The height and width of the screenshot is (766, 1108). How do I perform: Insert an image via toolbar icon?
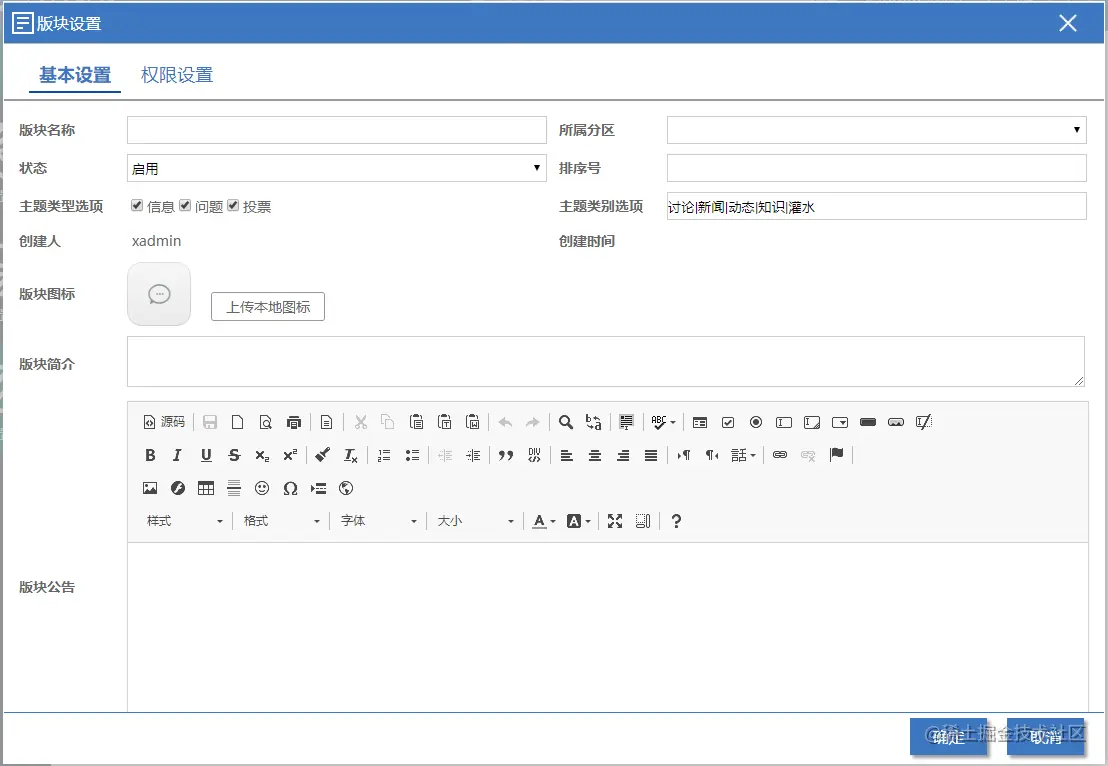[150, 488]
